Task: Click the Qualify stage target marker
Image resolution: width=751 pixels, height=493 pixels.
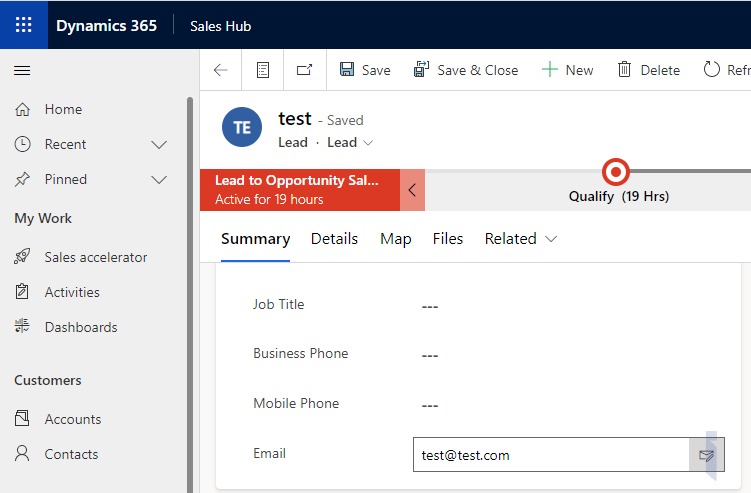Action: pyautogui.click(x=616, y=172)
